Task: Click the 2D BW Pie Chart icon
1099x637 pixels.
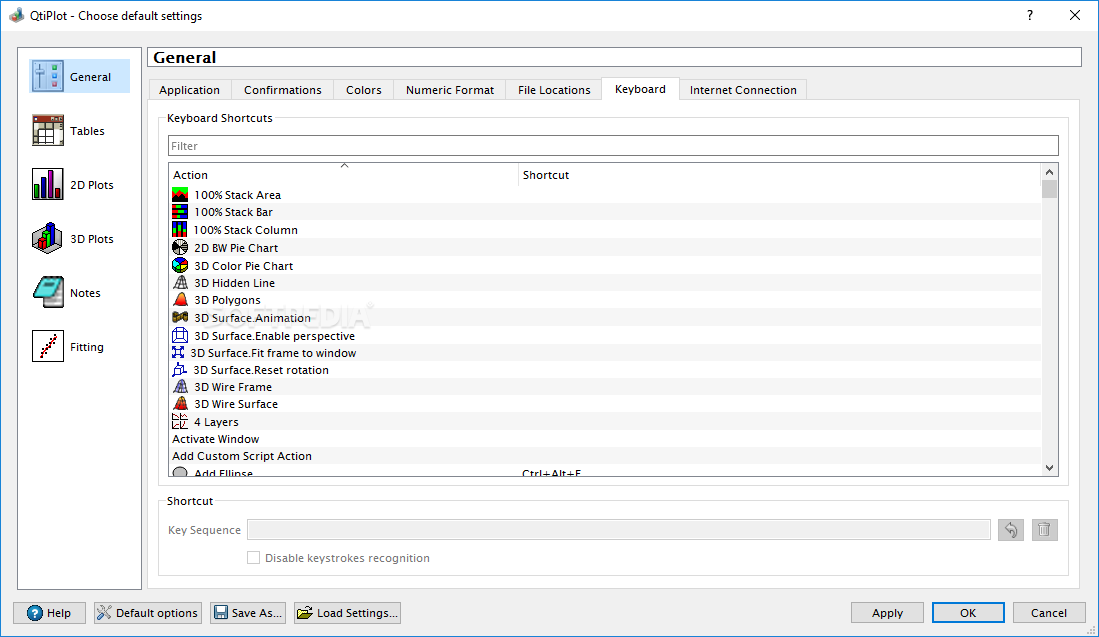Action: [x=180, y=247]
